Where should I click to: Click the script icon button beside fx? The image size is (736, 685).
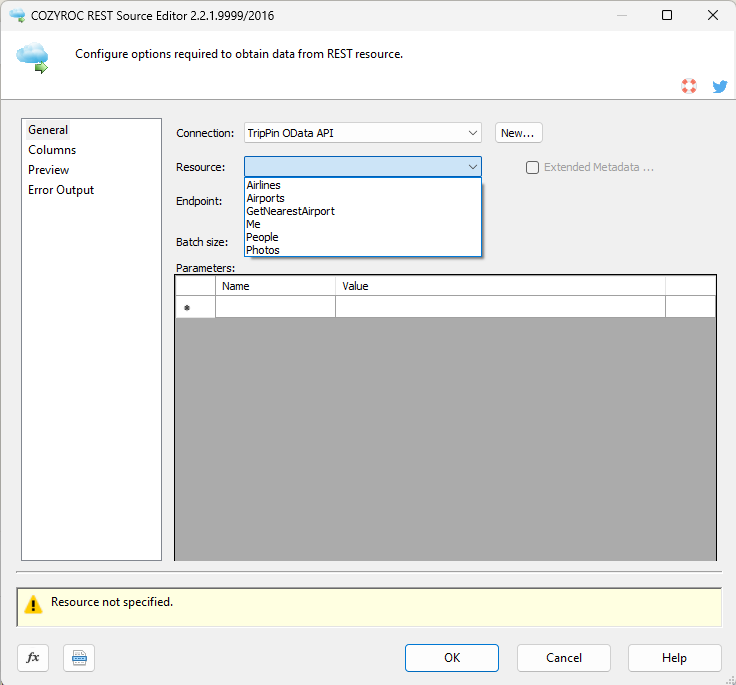tap(79, 658)
